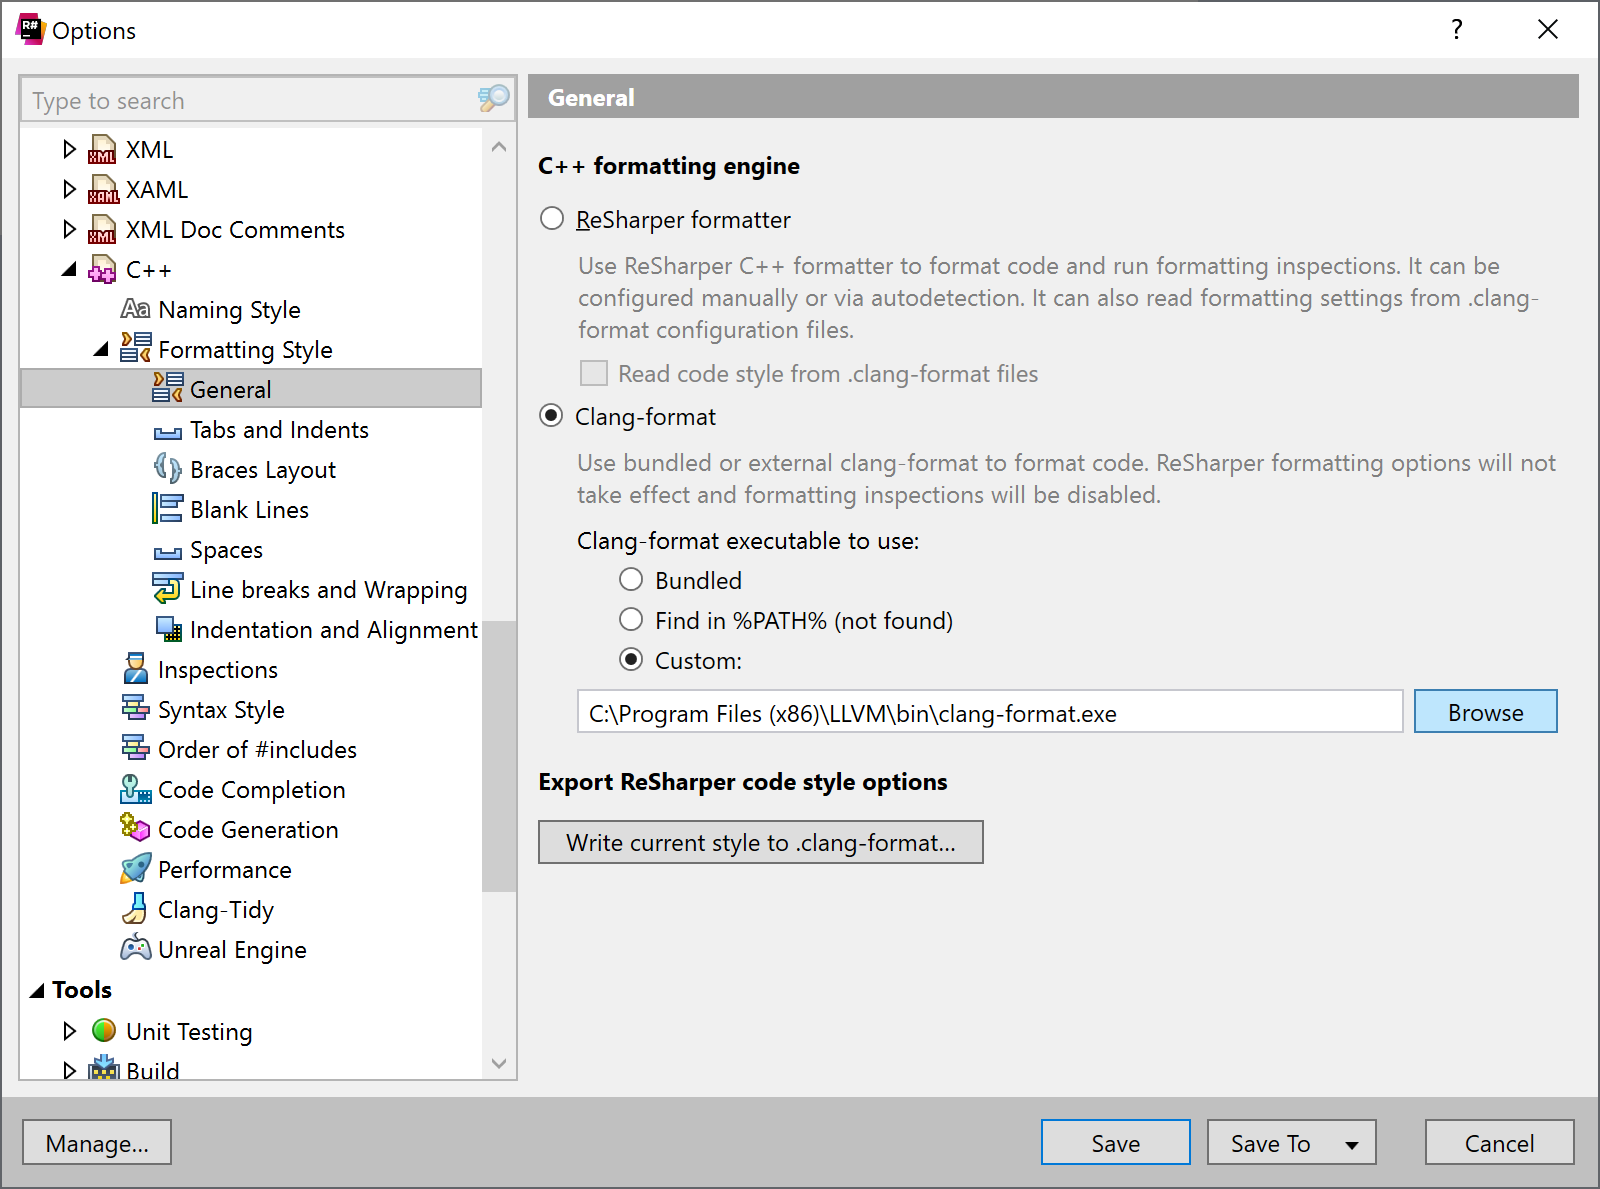1600x1189 pixels.
Task: Click the Unit Testing icon
Action: click(104, 1030)
